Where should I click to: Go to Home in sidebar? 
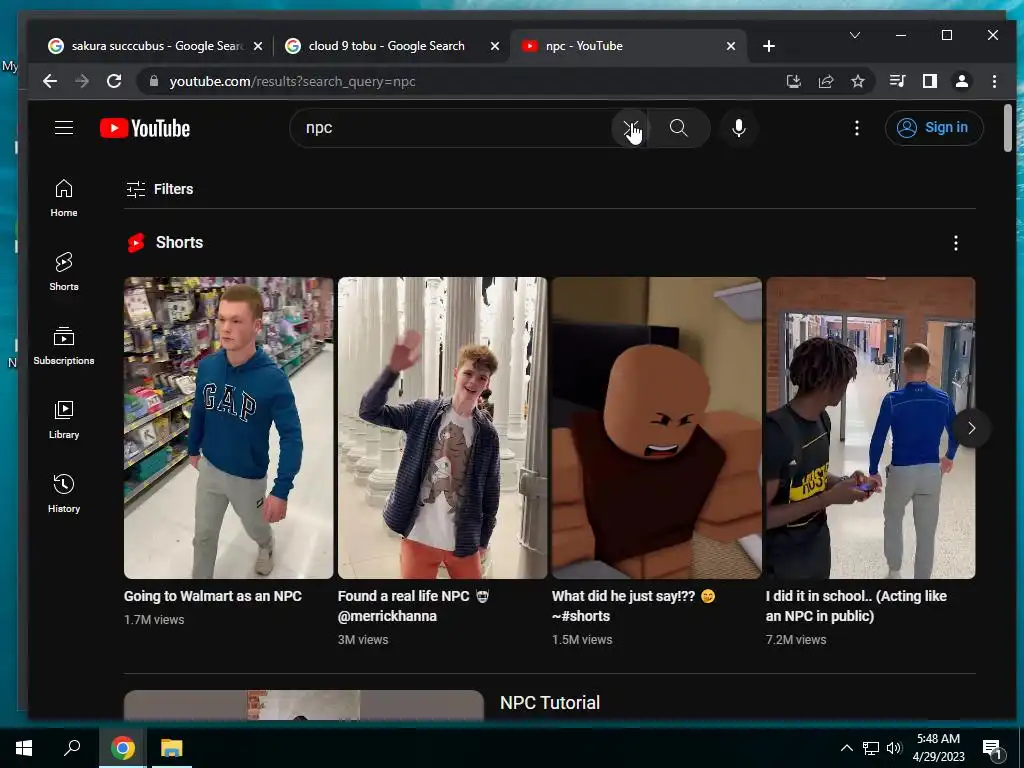[64, 198]
